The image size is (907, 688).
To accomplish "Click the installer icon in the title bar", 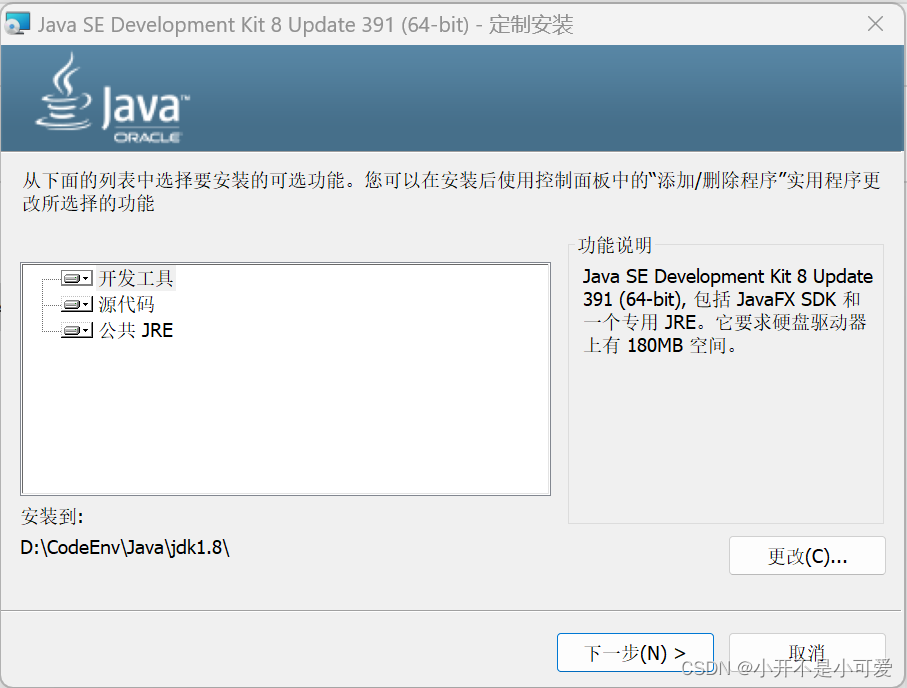I will [18, 22].
